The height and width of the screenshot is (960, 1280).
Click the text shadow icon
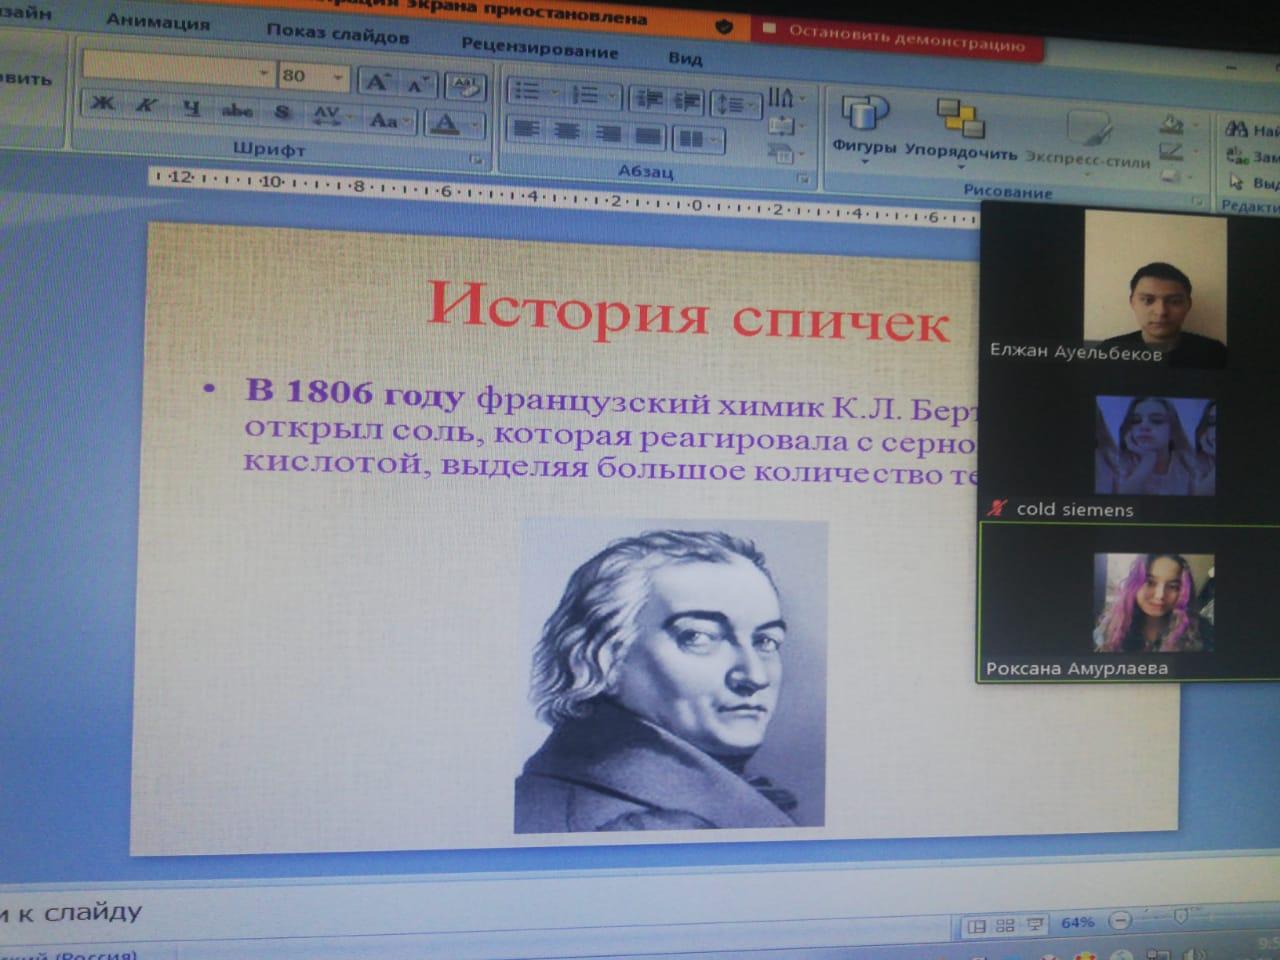click(x=283, y=113)
